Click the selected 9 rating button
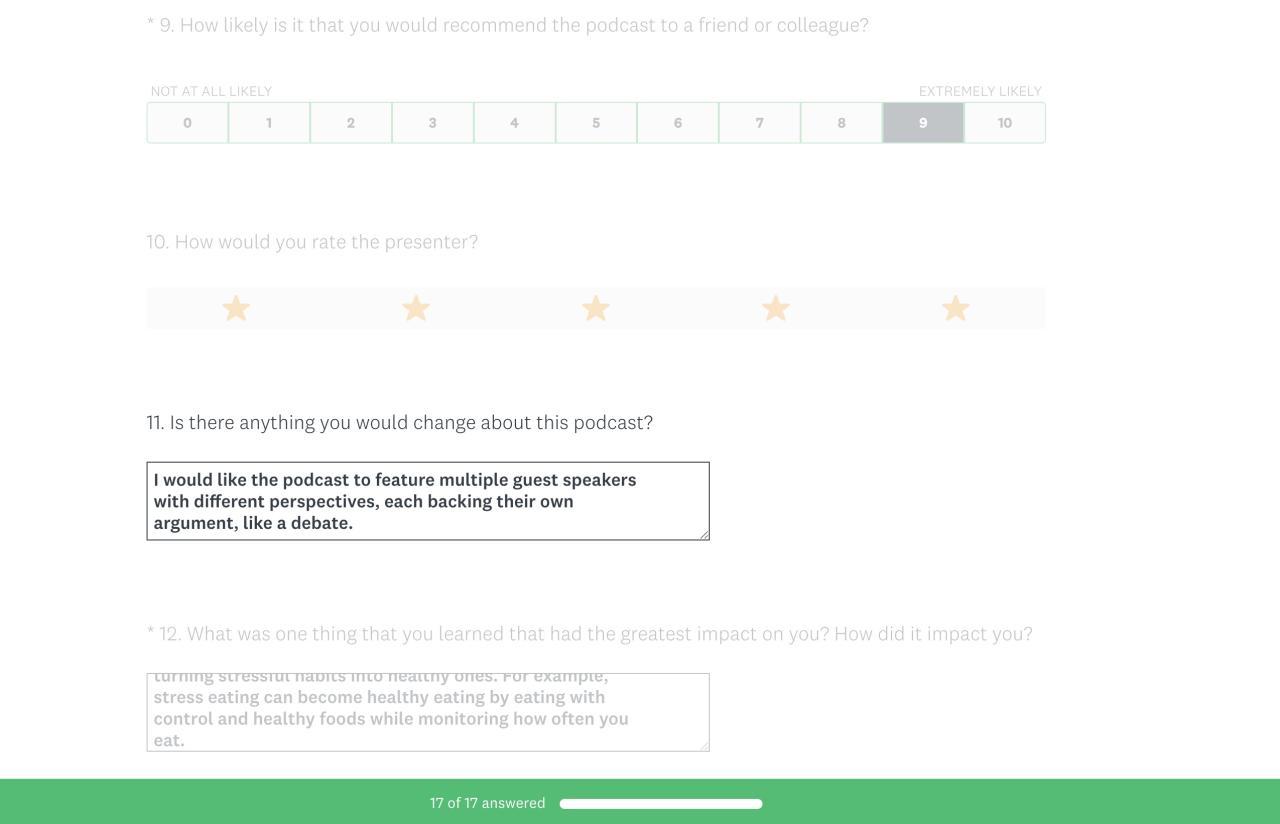Screen dimensions: 1280x824 (923, 123)
